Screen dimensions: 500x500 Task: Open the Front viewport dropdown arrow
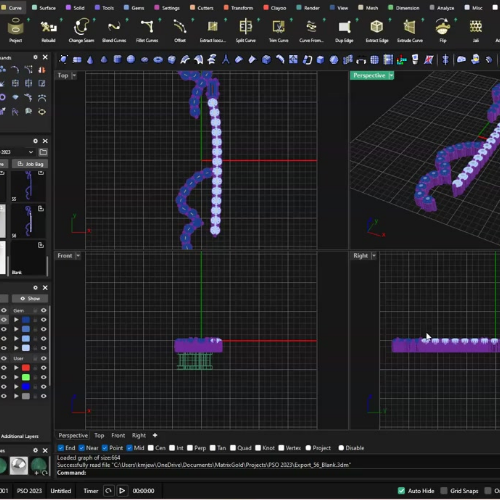[78, 256]
